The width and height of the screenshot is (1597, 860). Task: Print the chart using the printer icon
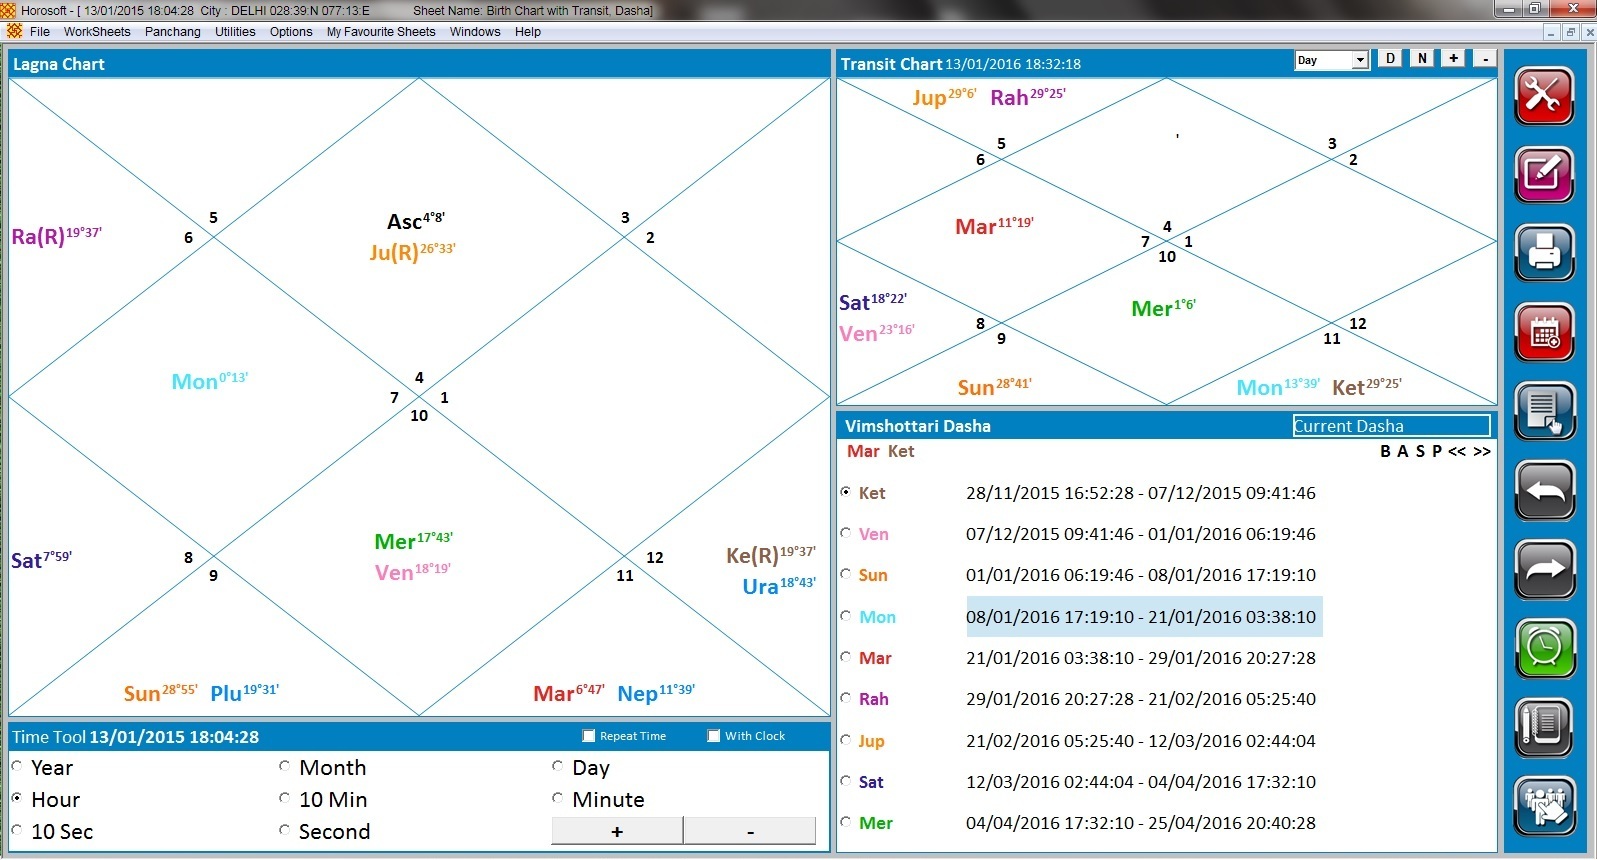[1544, 252]
